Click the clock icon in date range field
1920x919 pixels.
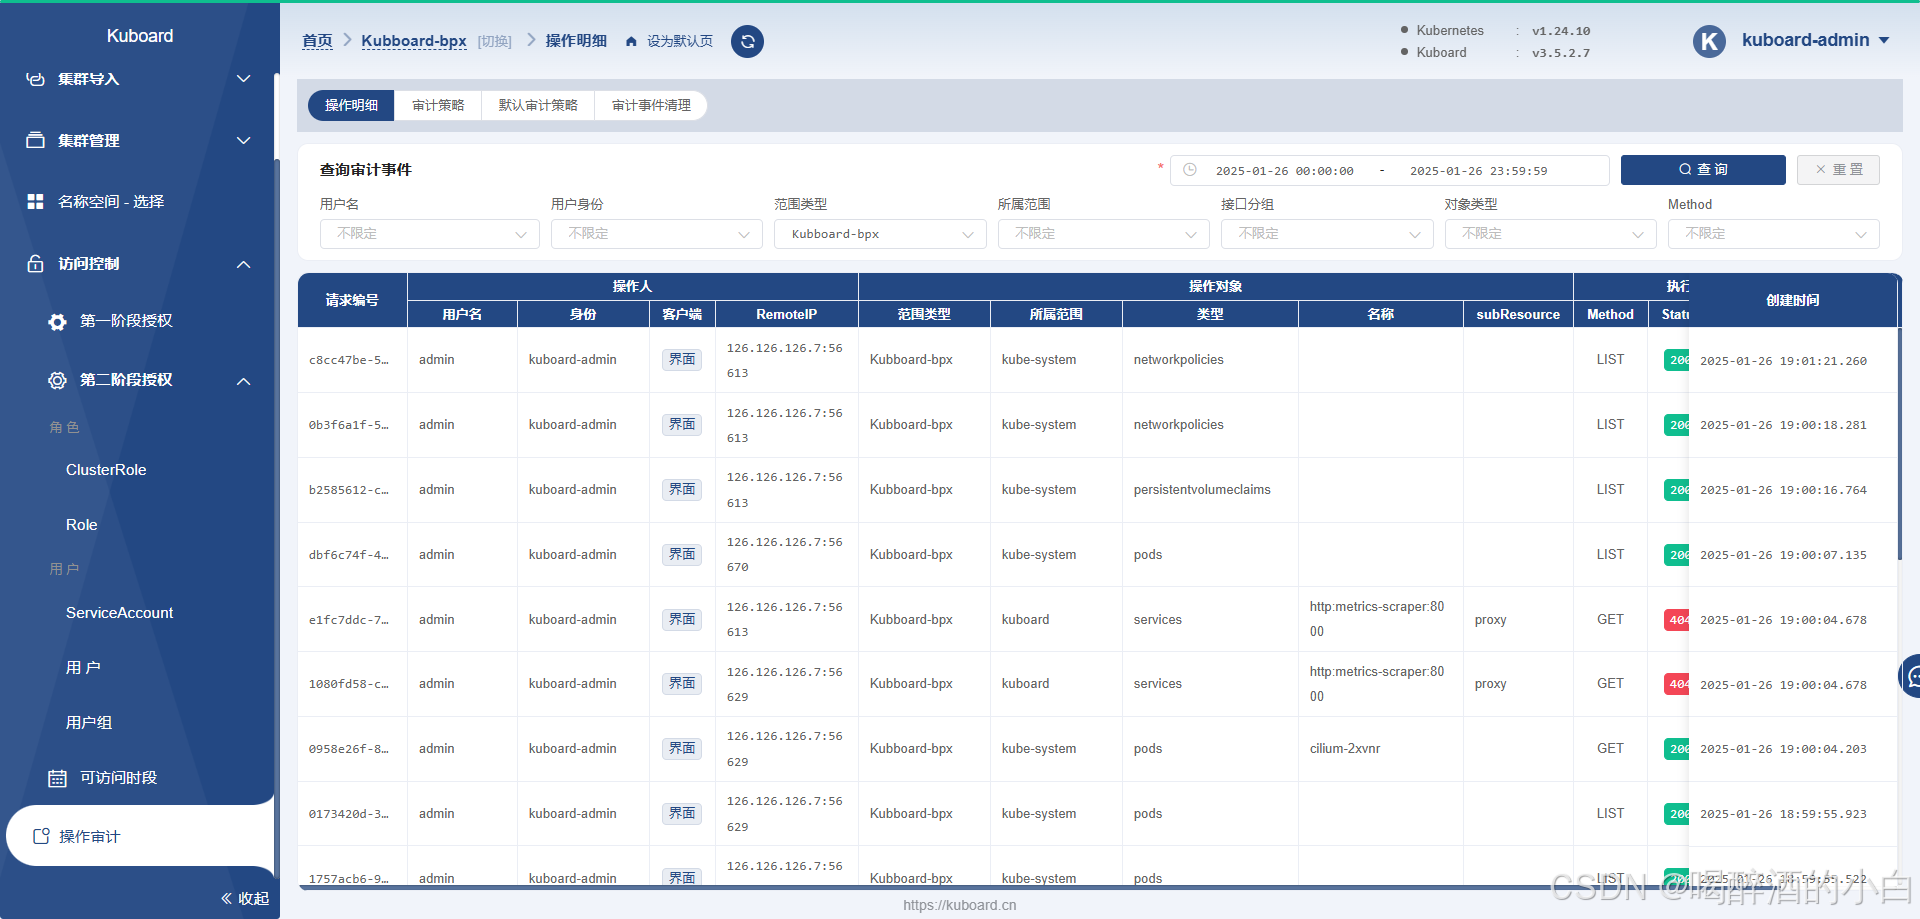click(1190, 170)
